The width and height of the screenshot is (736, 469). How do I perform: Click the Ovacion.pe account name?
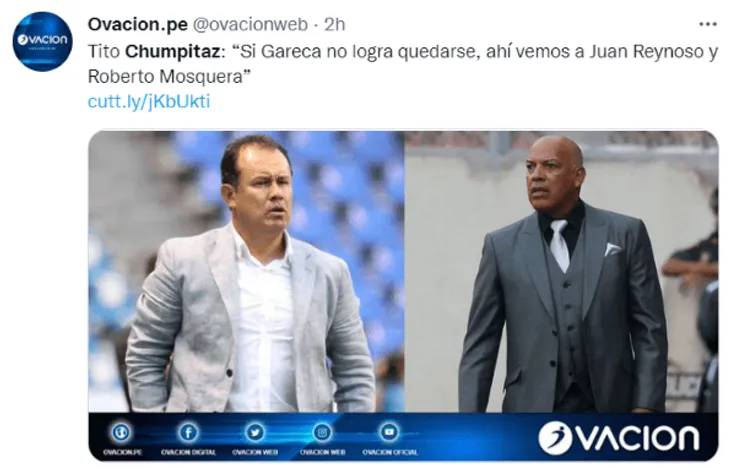[x=138, y=24]
